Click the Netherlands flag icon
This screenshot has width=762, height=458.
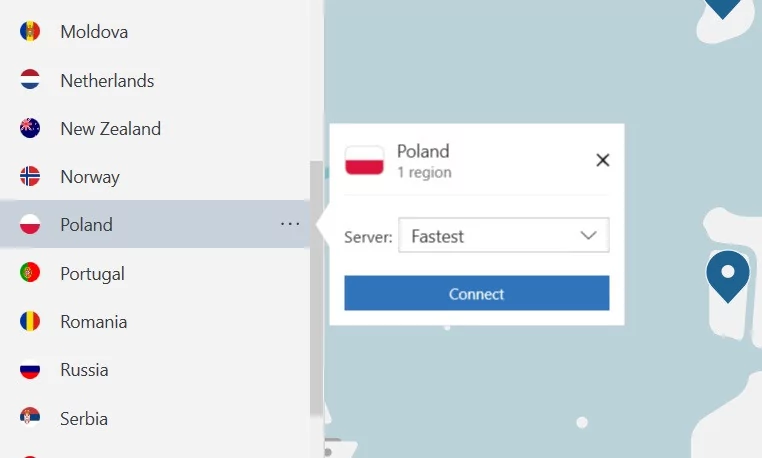(x=30, y=80)
